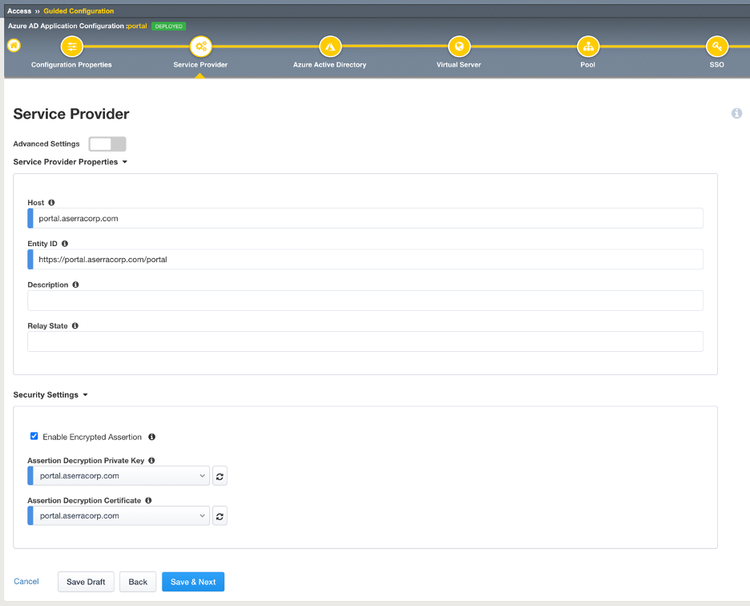The height and width of the screenshot is (606, 750).
Task: Click the Access breadcrumb
Action: [x=19, y=11]
